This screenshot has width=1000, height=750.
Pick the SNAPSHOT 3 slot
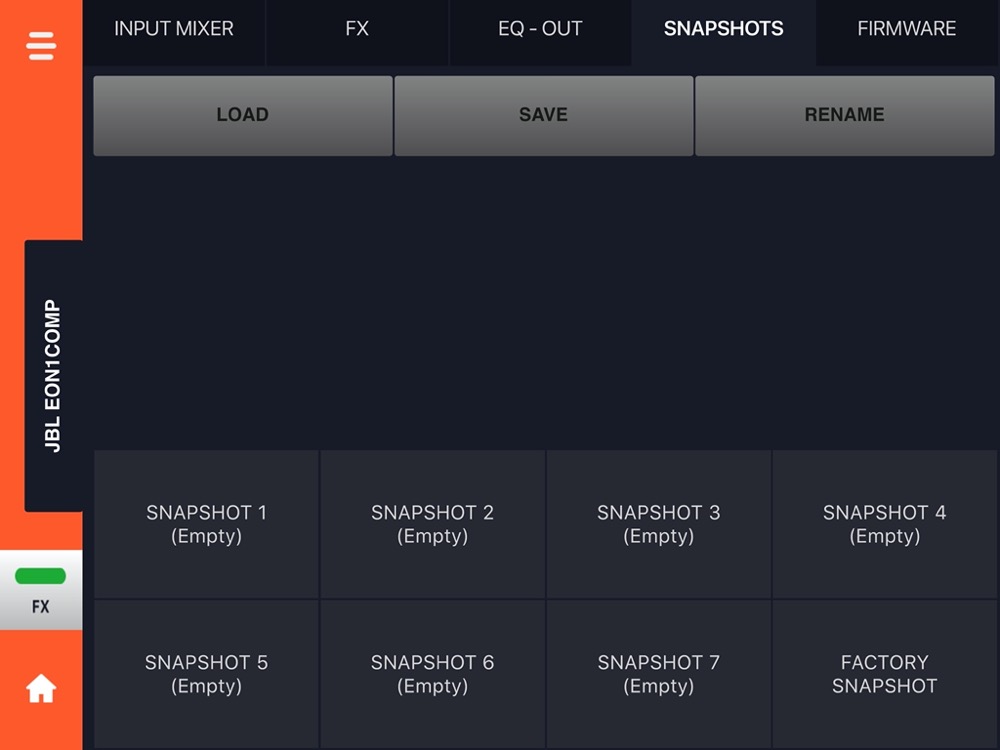click(x=658, y=524)
